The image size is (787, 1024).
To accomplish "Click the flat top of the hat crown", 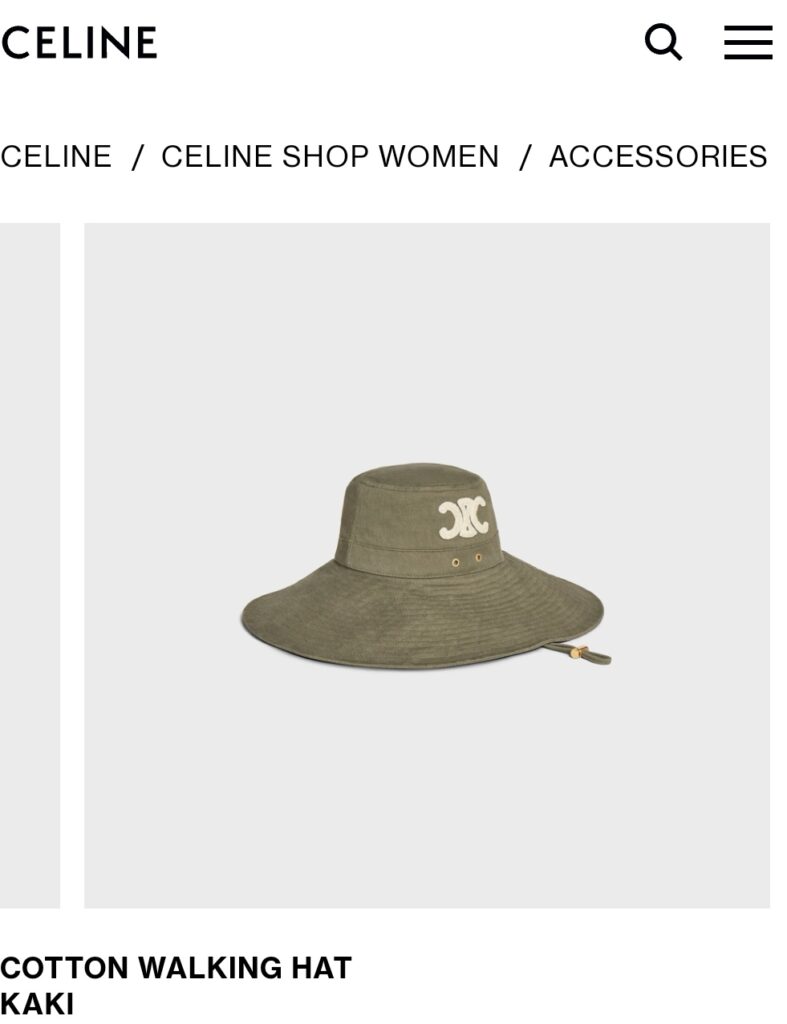I will tap(418, 475).
